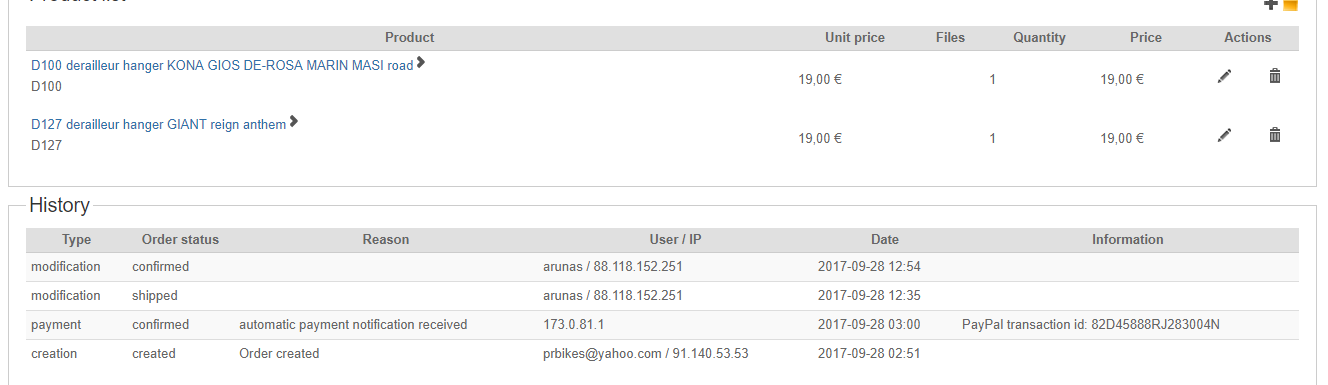Select the shipped modification history row

[x=662, y=296]
